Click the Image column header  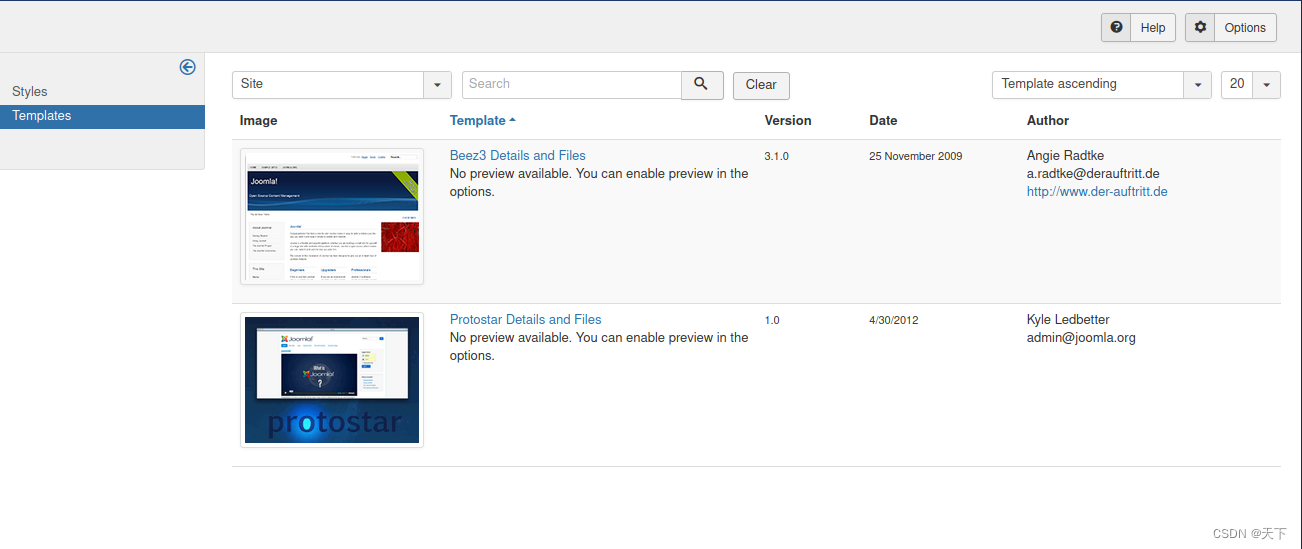(x=259, y=120)
